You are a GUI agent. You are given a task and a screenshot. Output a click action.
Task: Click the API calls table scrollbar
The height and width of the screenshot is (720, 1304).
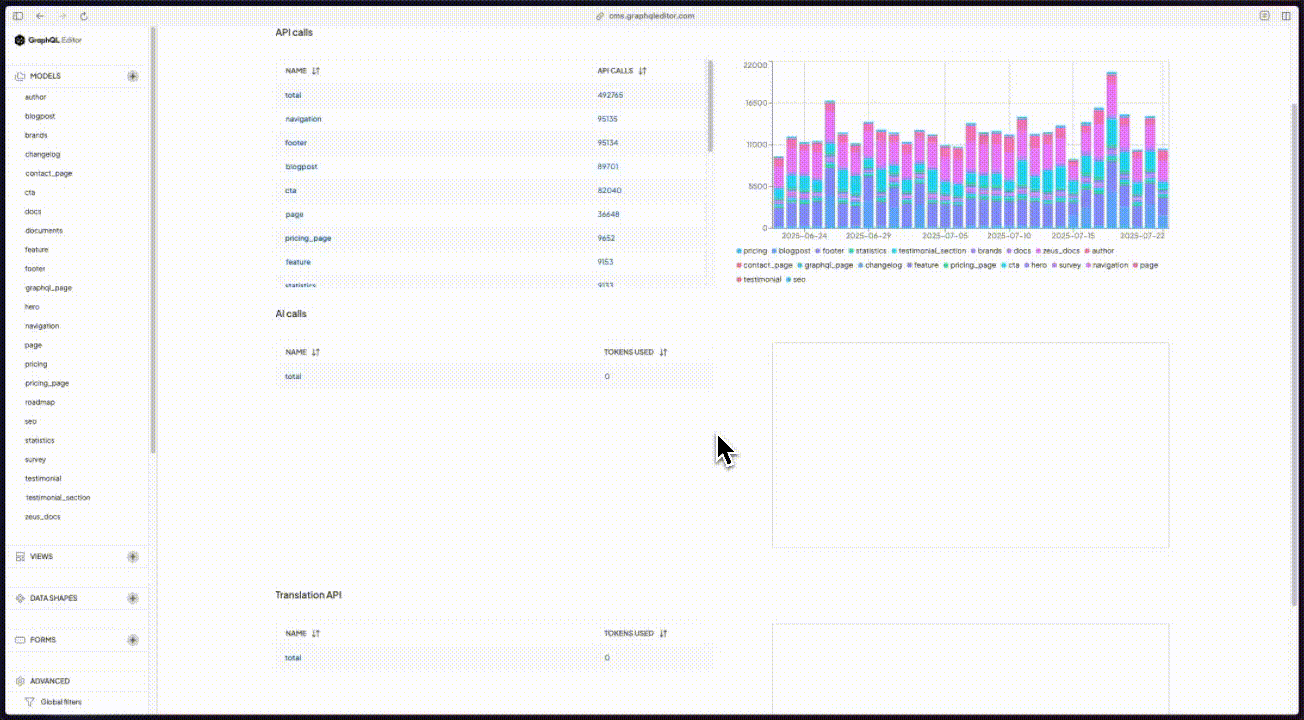pos(711,105)
